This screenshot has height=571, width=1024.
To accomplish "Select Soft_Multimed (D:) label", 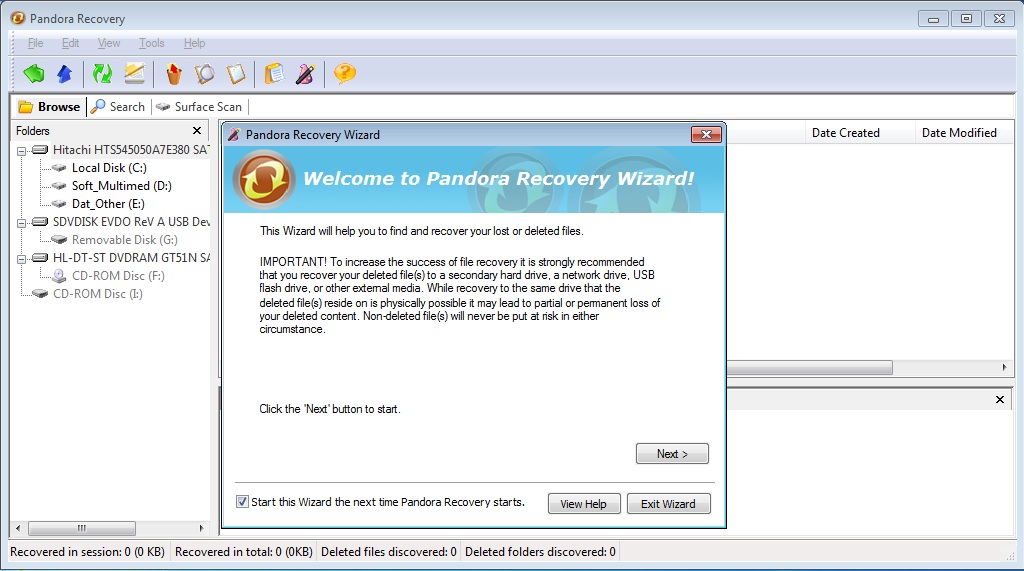I will [121, 186].
